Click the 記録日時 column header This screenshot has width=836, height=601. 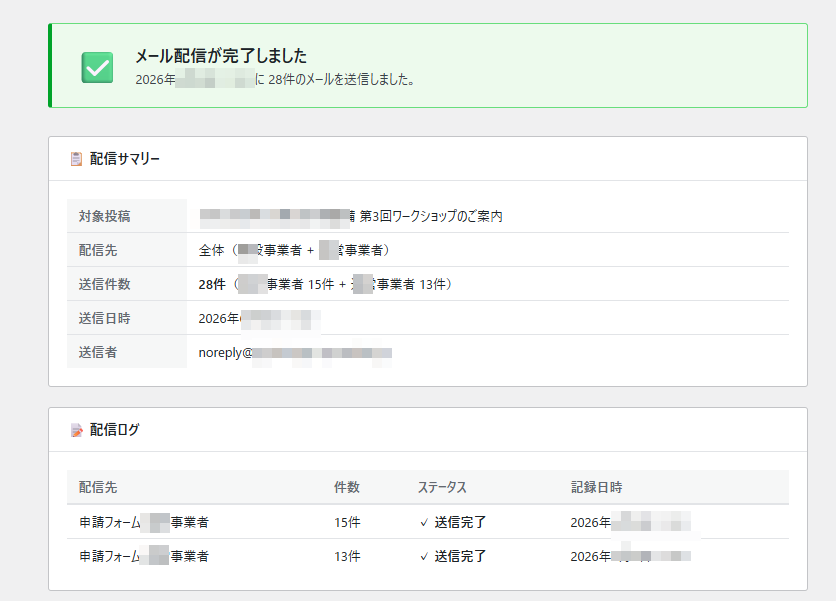597,487
